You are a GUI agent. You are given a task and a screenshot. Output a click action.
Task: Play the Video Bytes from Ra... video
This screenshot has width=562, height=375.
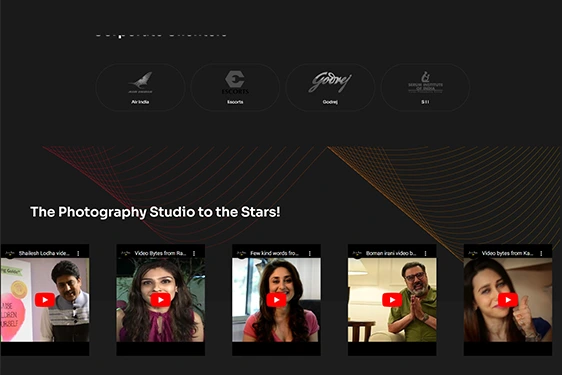click(x=160, y=300)
